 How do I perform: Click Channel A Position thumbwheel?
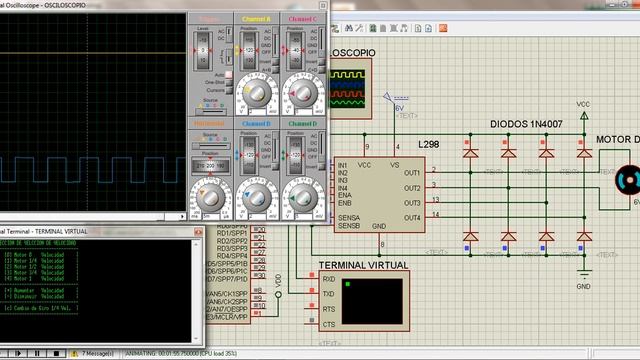pyautogui.click(x=249, y=51)
